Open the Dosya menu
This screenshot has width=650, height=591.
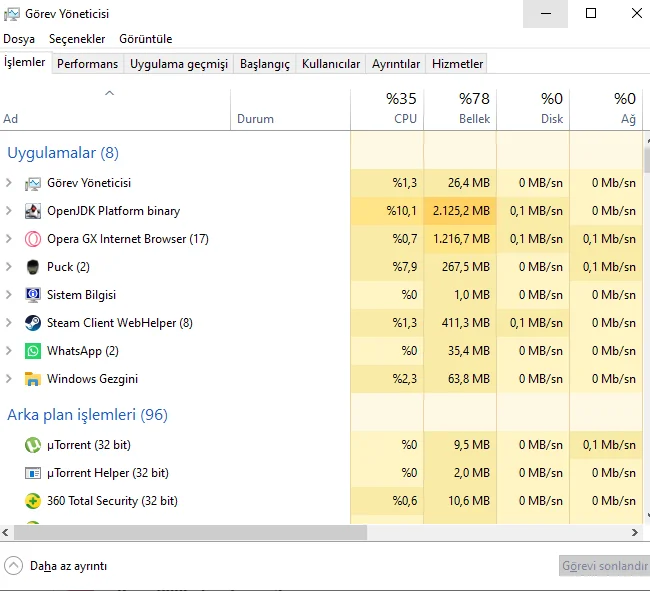tap(19, 39)
